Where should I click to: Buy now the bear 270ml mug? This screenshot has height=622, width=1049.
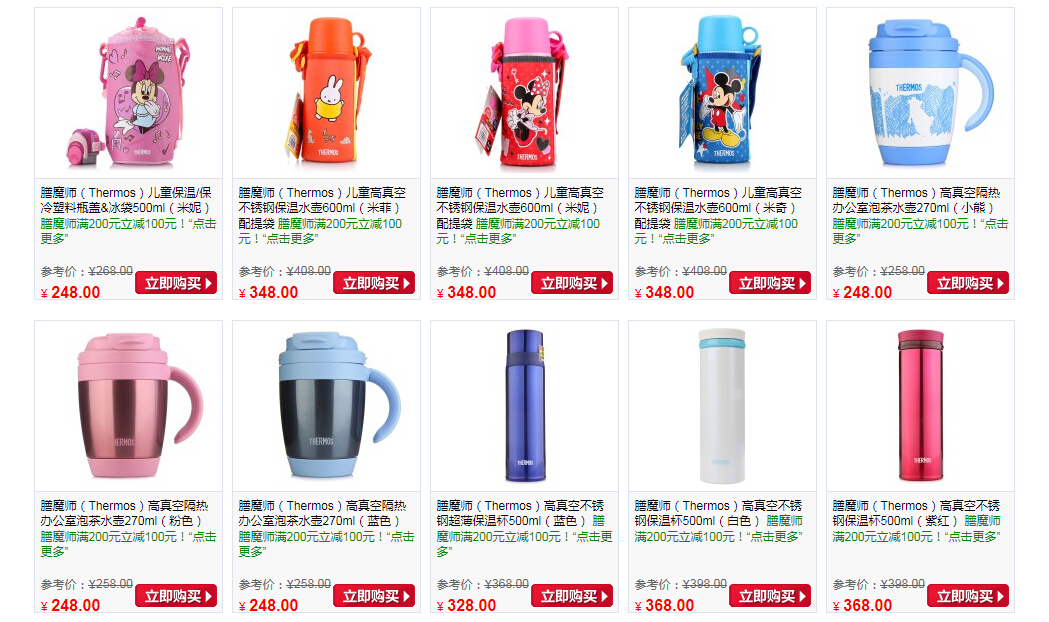tap(968, 283)
